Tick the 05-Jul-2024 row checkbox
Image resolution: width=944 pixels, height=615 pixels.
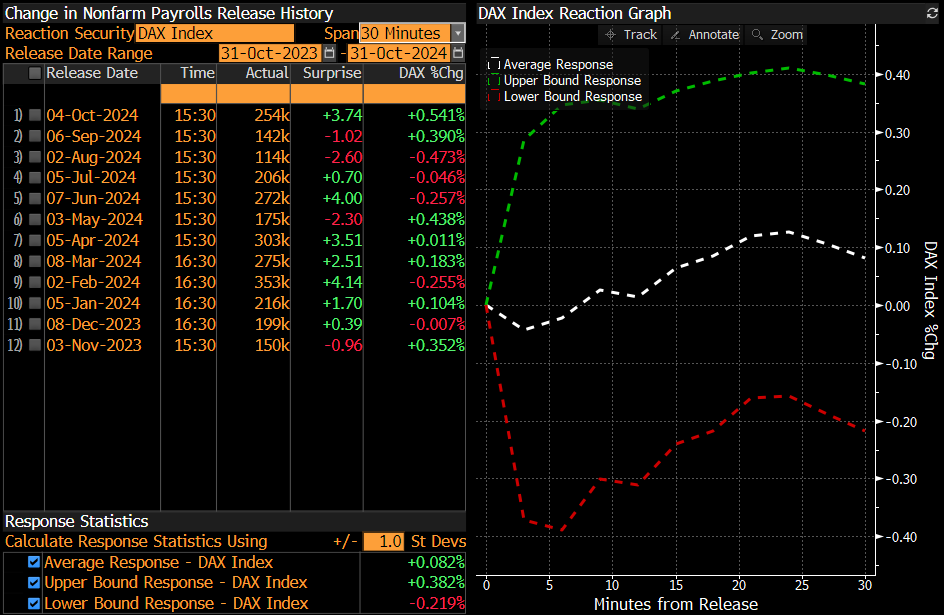coord(35,178)
